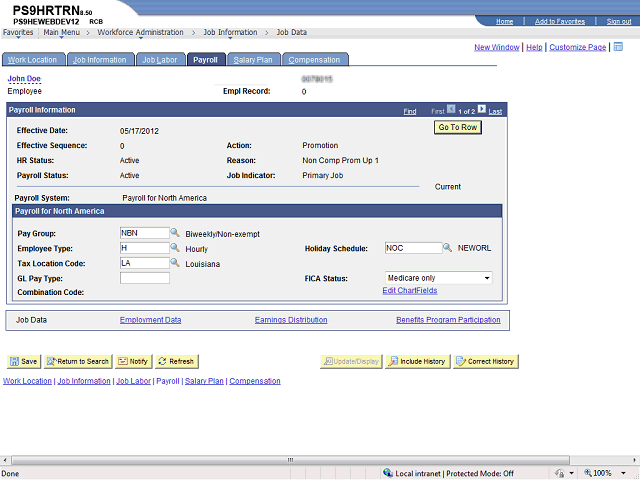Open the Edit ChartFields link
Image resolution: width=640 pixels, height=480 pixels.
pyautogui.click(x=409, y=291)
